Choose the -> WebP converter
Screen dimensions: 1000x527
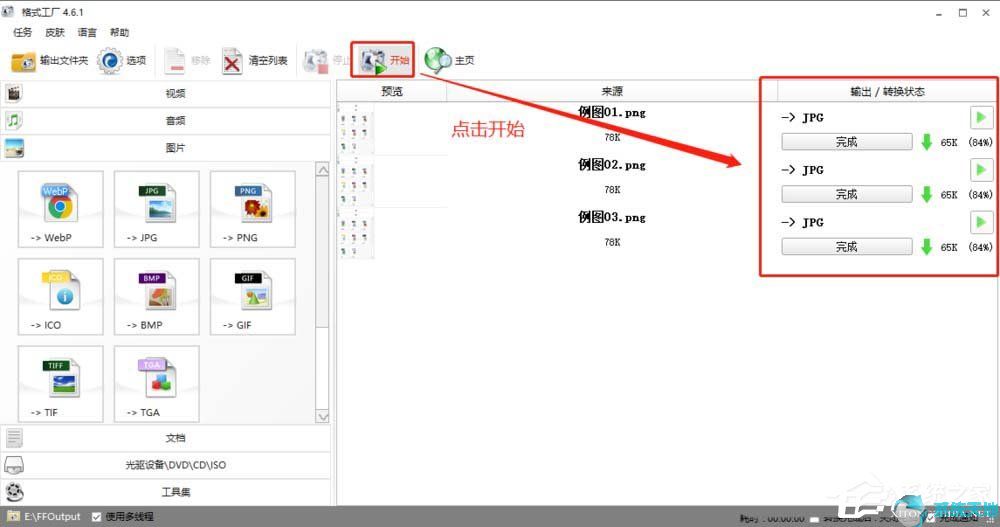[61, 209]
